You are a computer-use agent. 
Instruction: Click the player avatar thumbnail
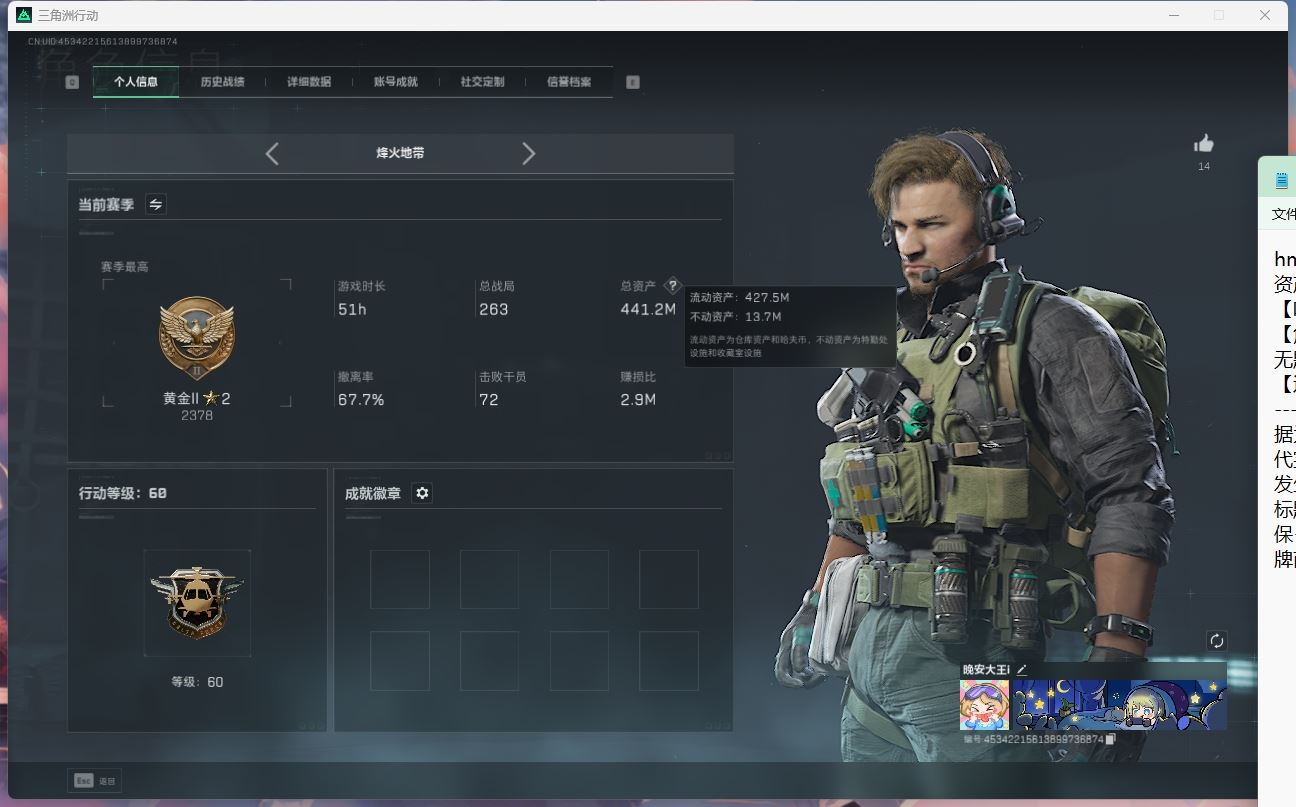tap(984, 705)
